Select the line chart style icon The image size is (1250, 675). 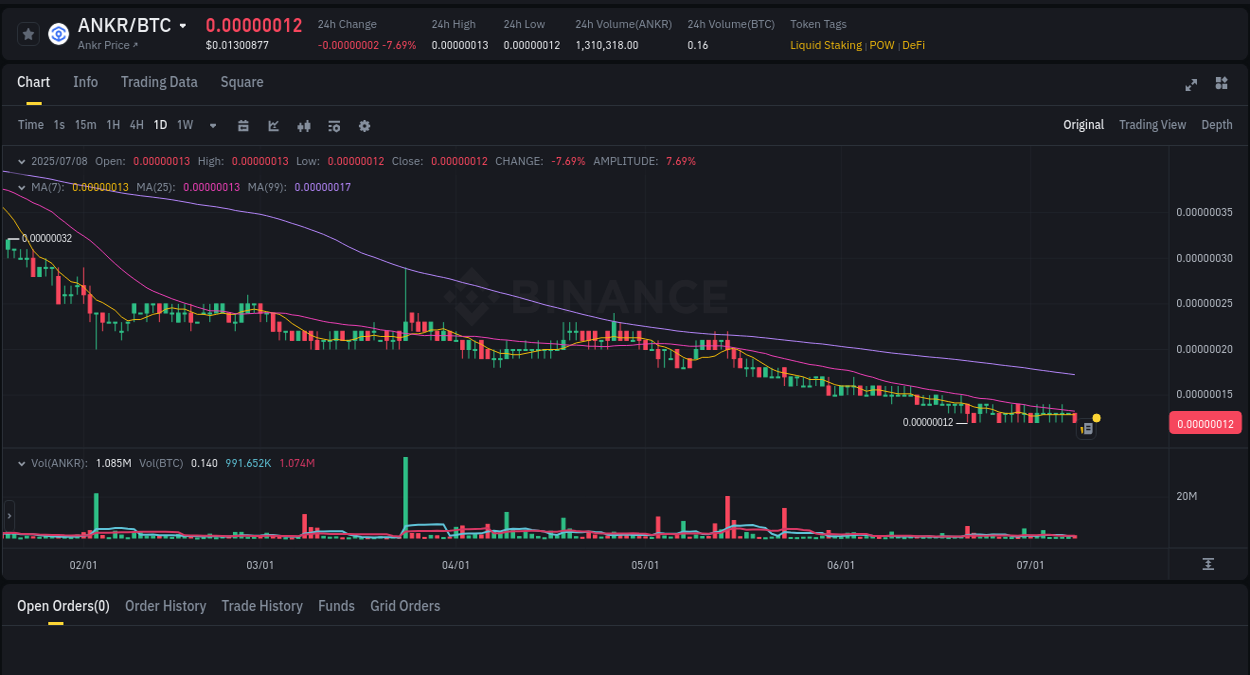click(x=273, y=125)
